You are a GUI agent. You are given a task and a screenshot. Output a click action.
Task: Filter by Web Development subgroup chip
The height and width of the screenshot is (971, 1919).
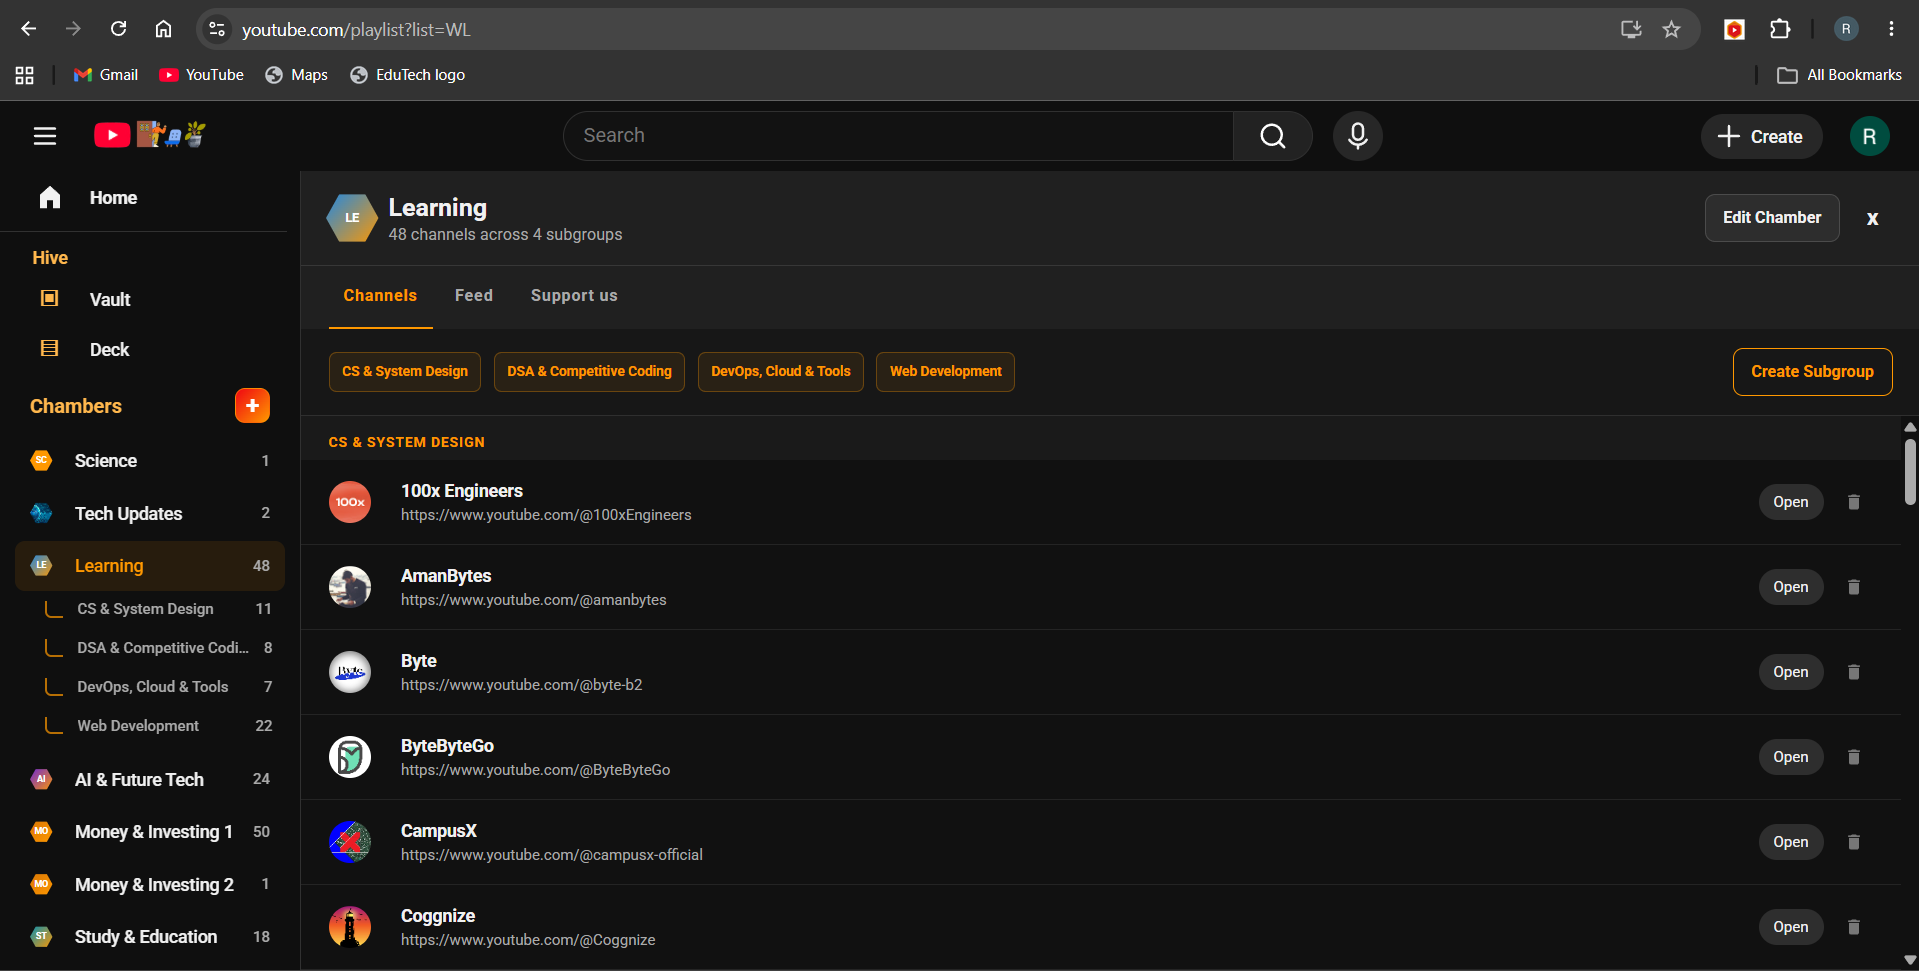point(945,372)
